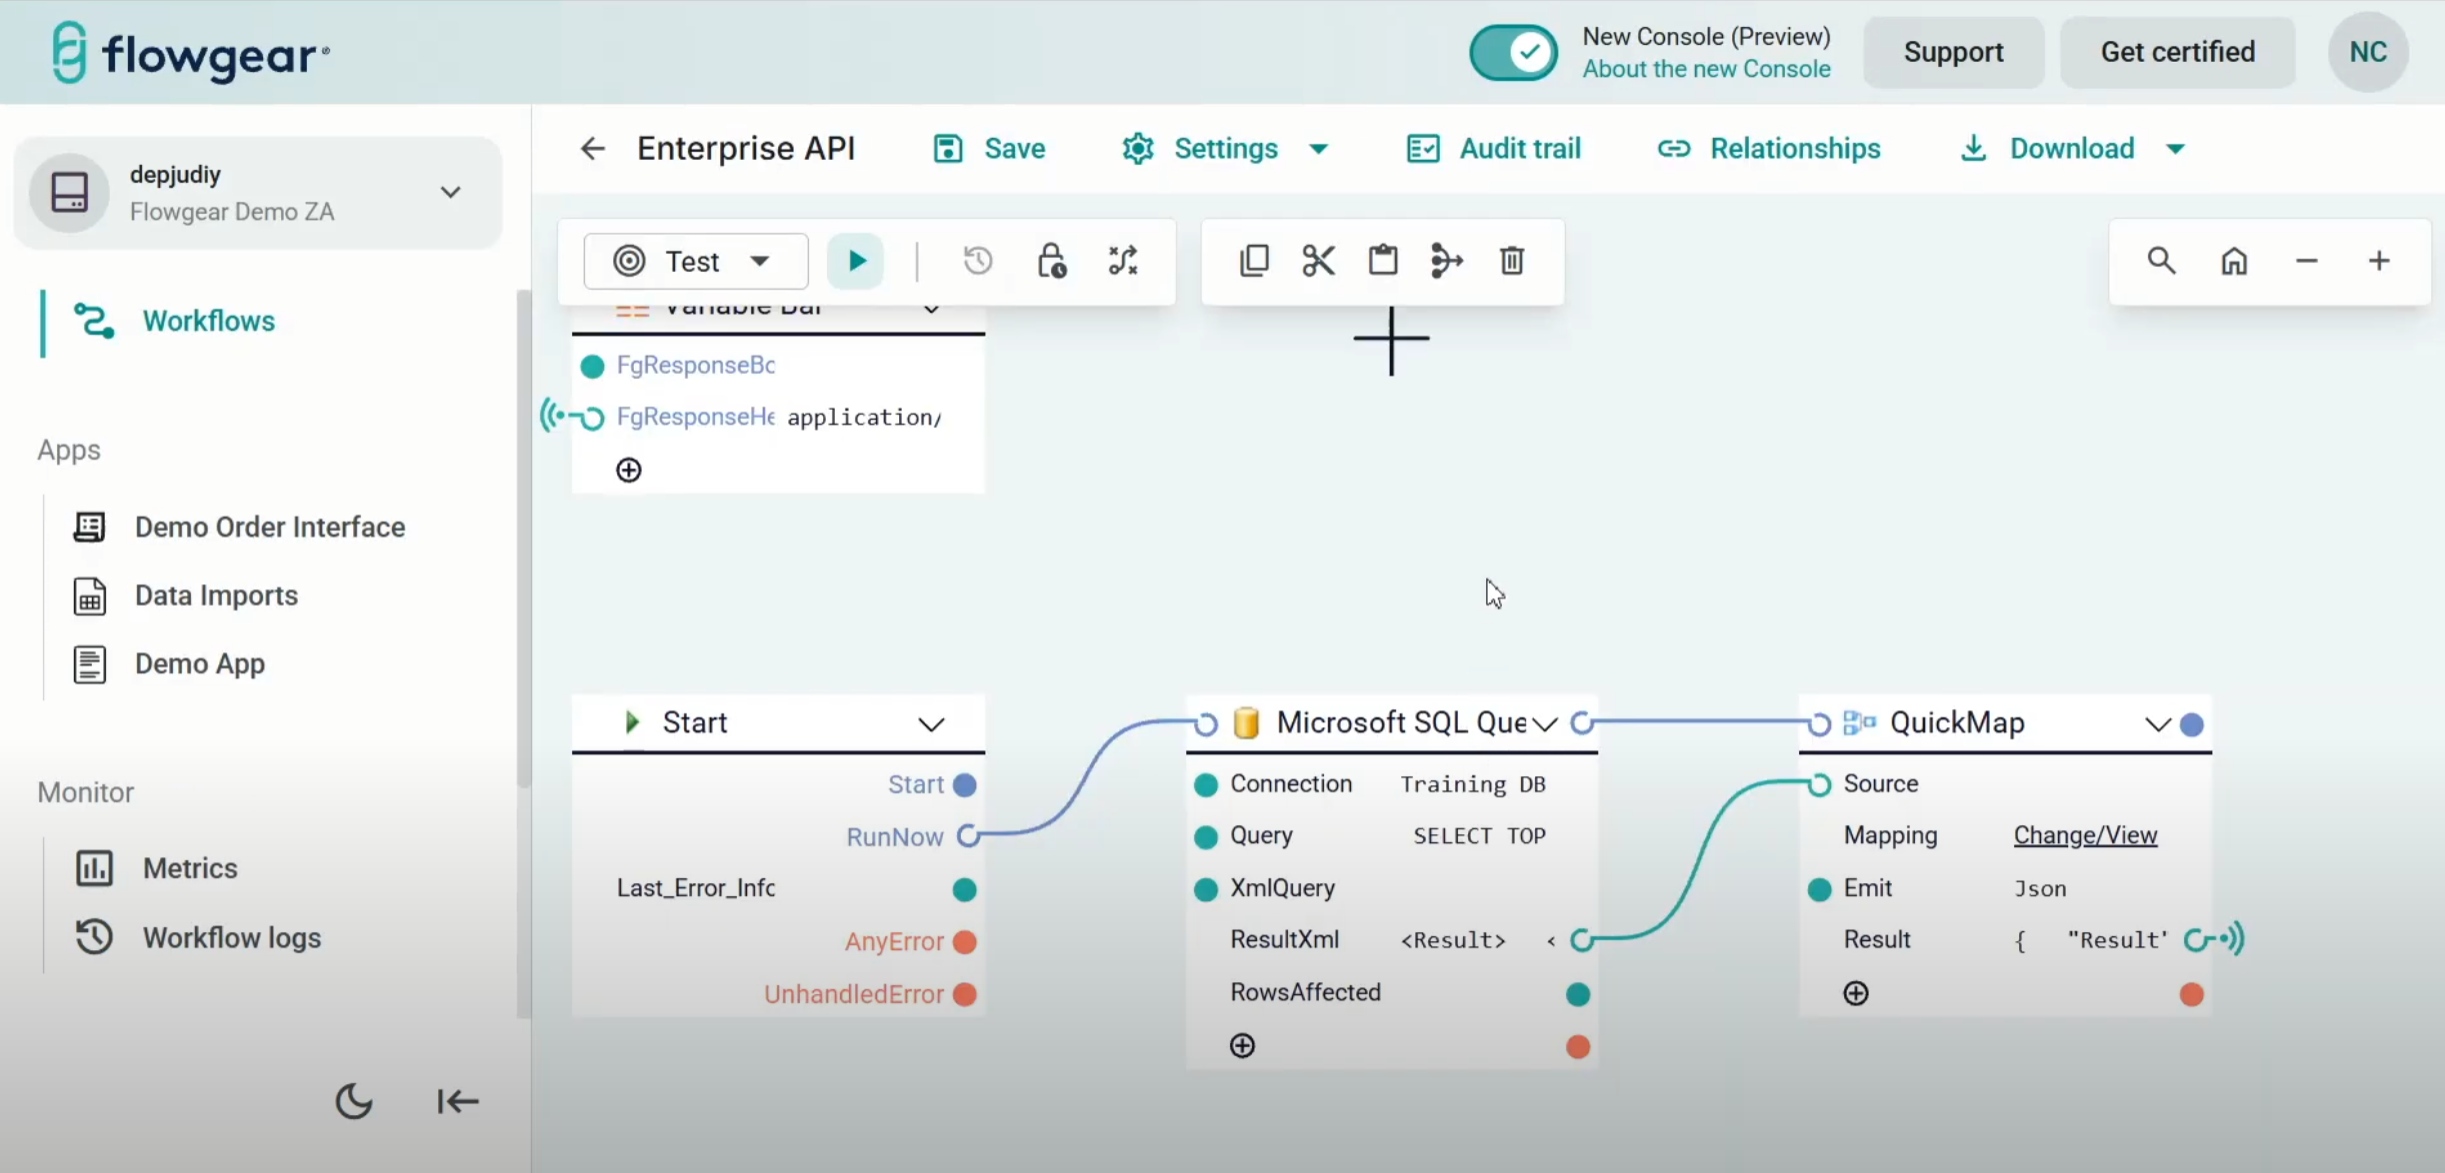This screenshot has width=2445, height=1173.
Task: Click the auto-arrange nodes icon
Action: tap(1123, 261)
